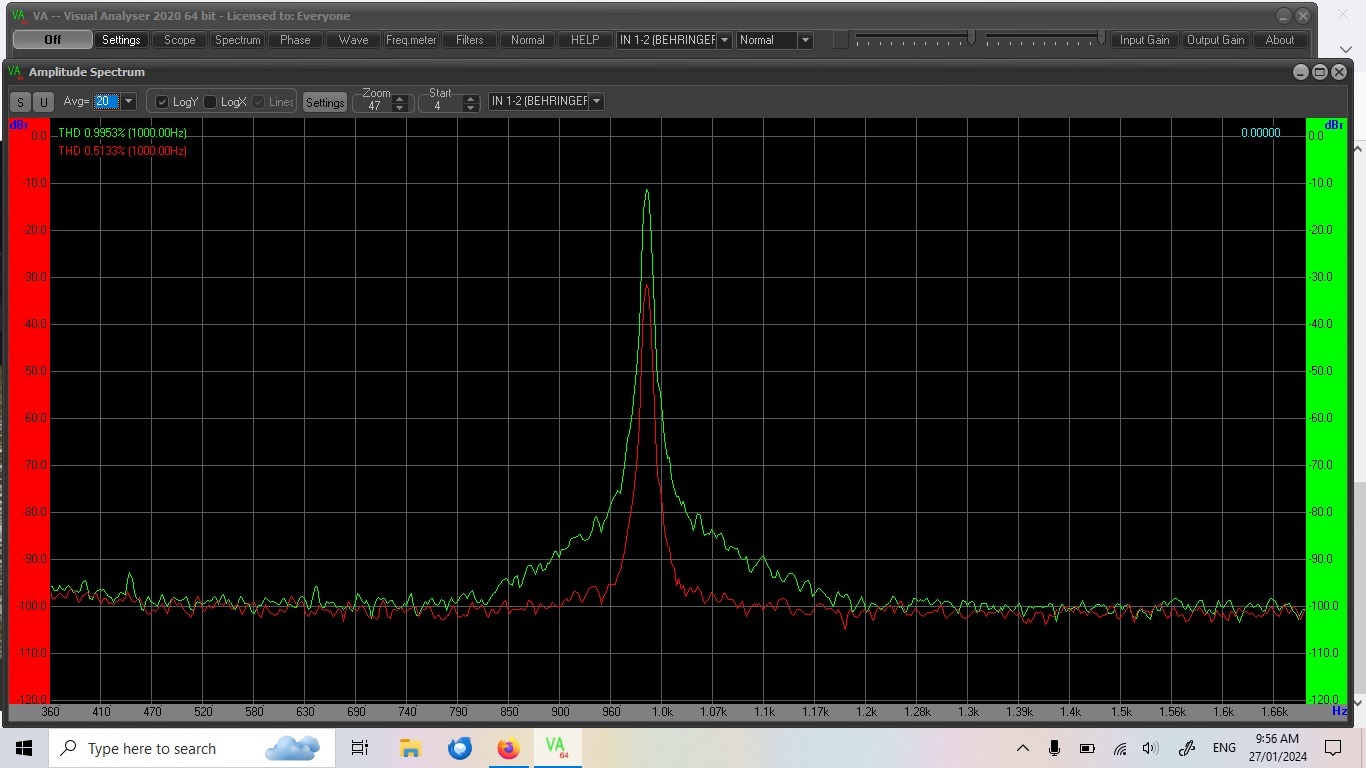
Task: Click the microphone tray icon
Action: click(x=1054, y=748)
